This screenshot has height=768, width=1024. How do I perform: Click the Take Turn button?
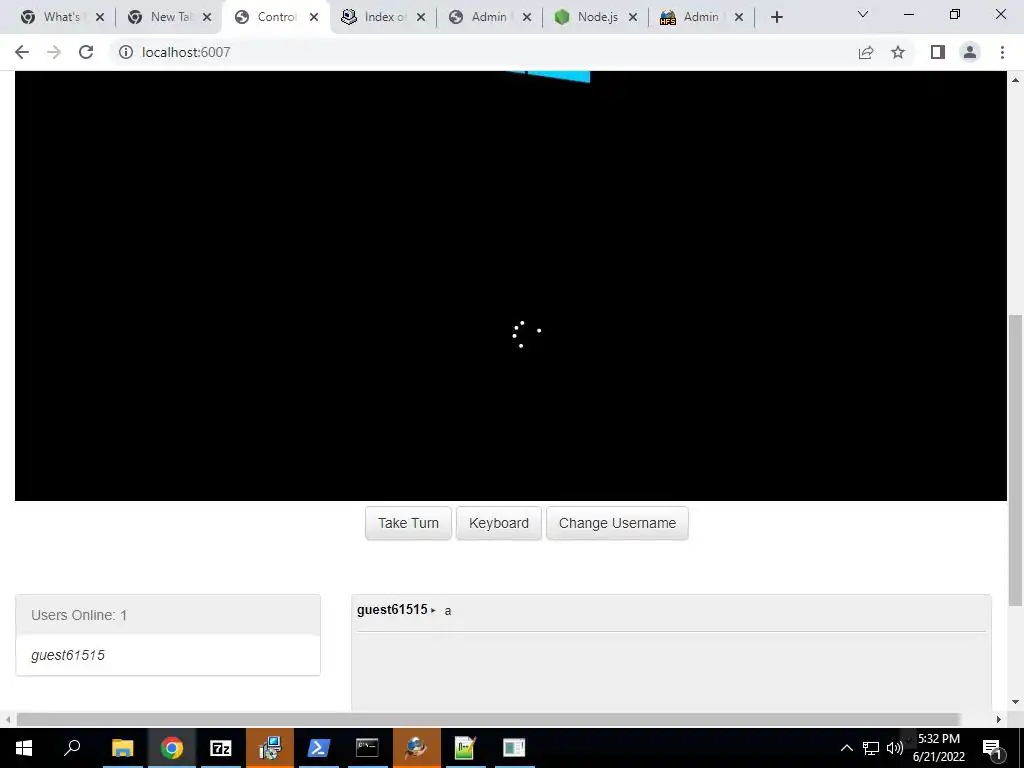point(408,523)
